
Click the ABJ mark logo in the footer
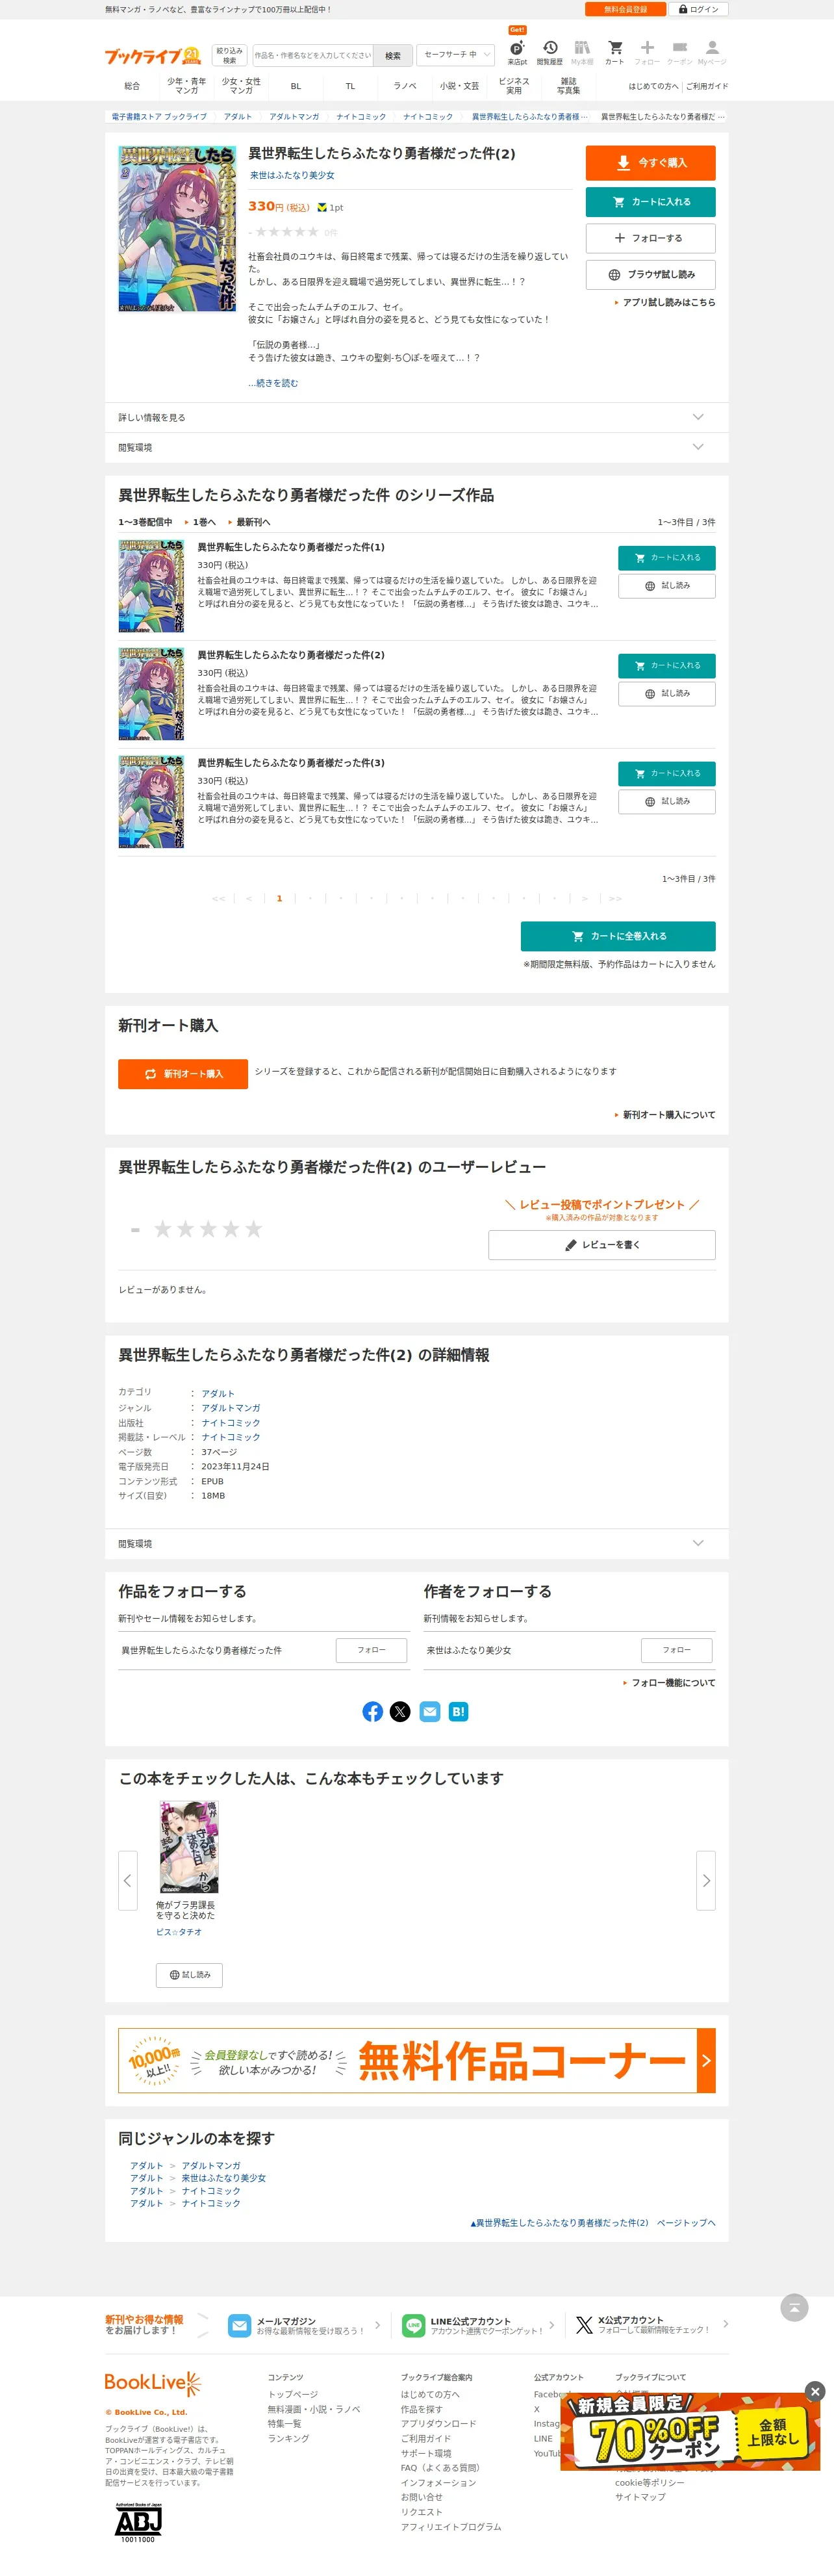click(x=138, y=2522)
